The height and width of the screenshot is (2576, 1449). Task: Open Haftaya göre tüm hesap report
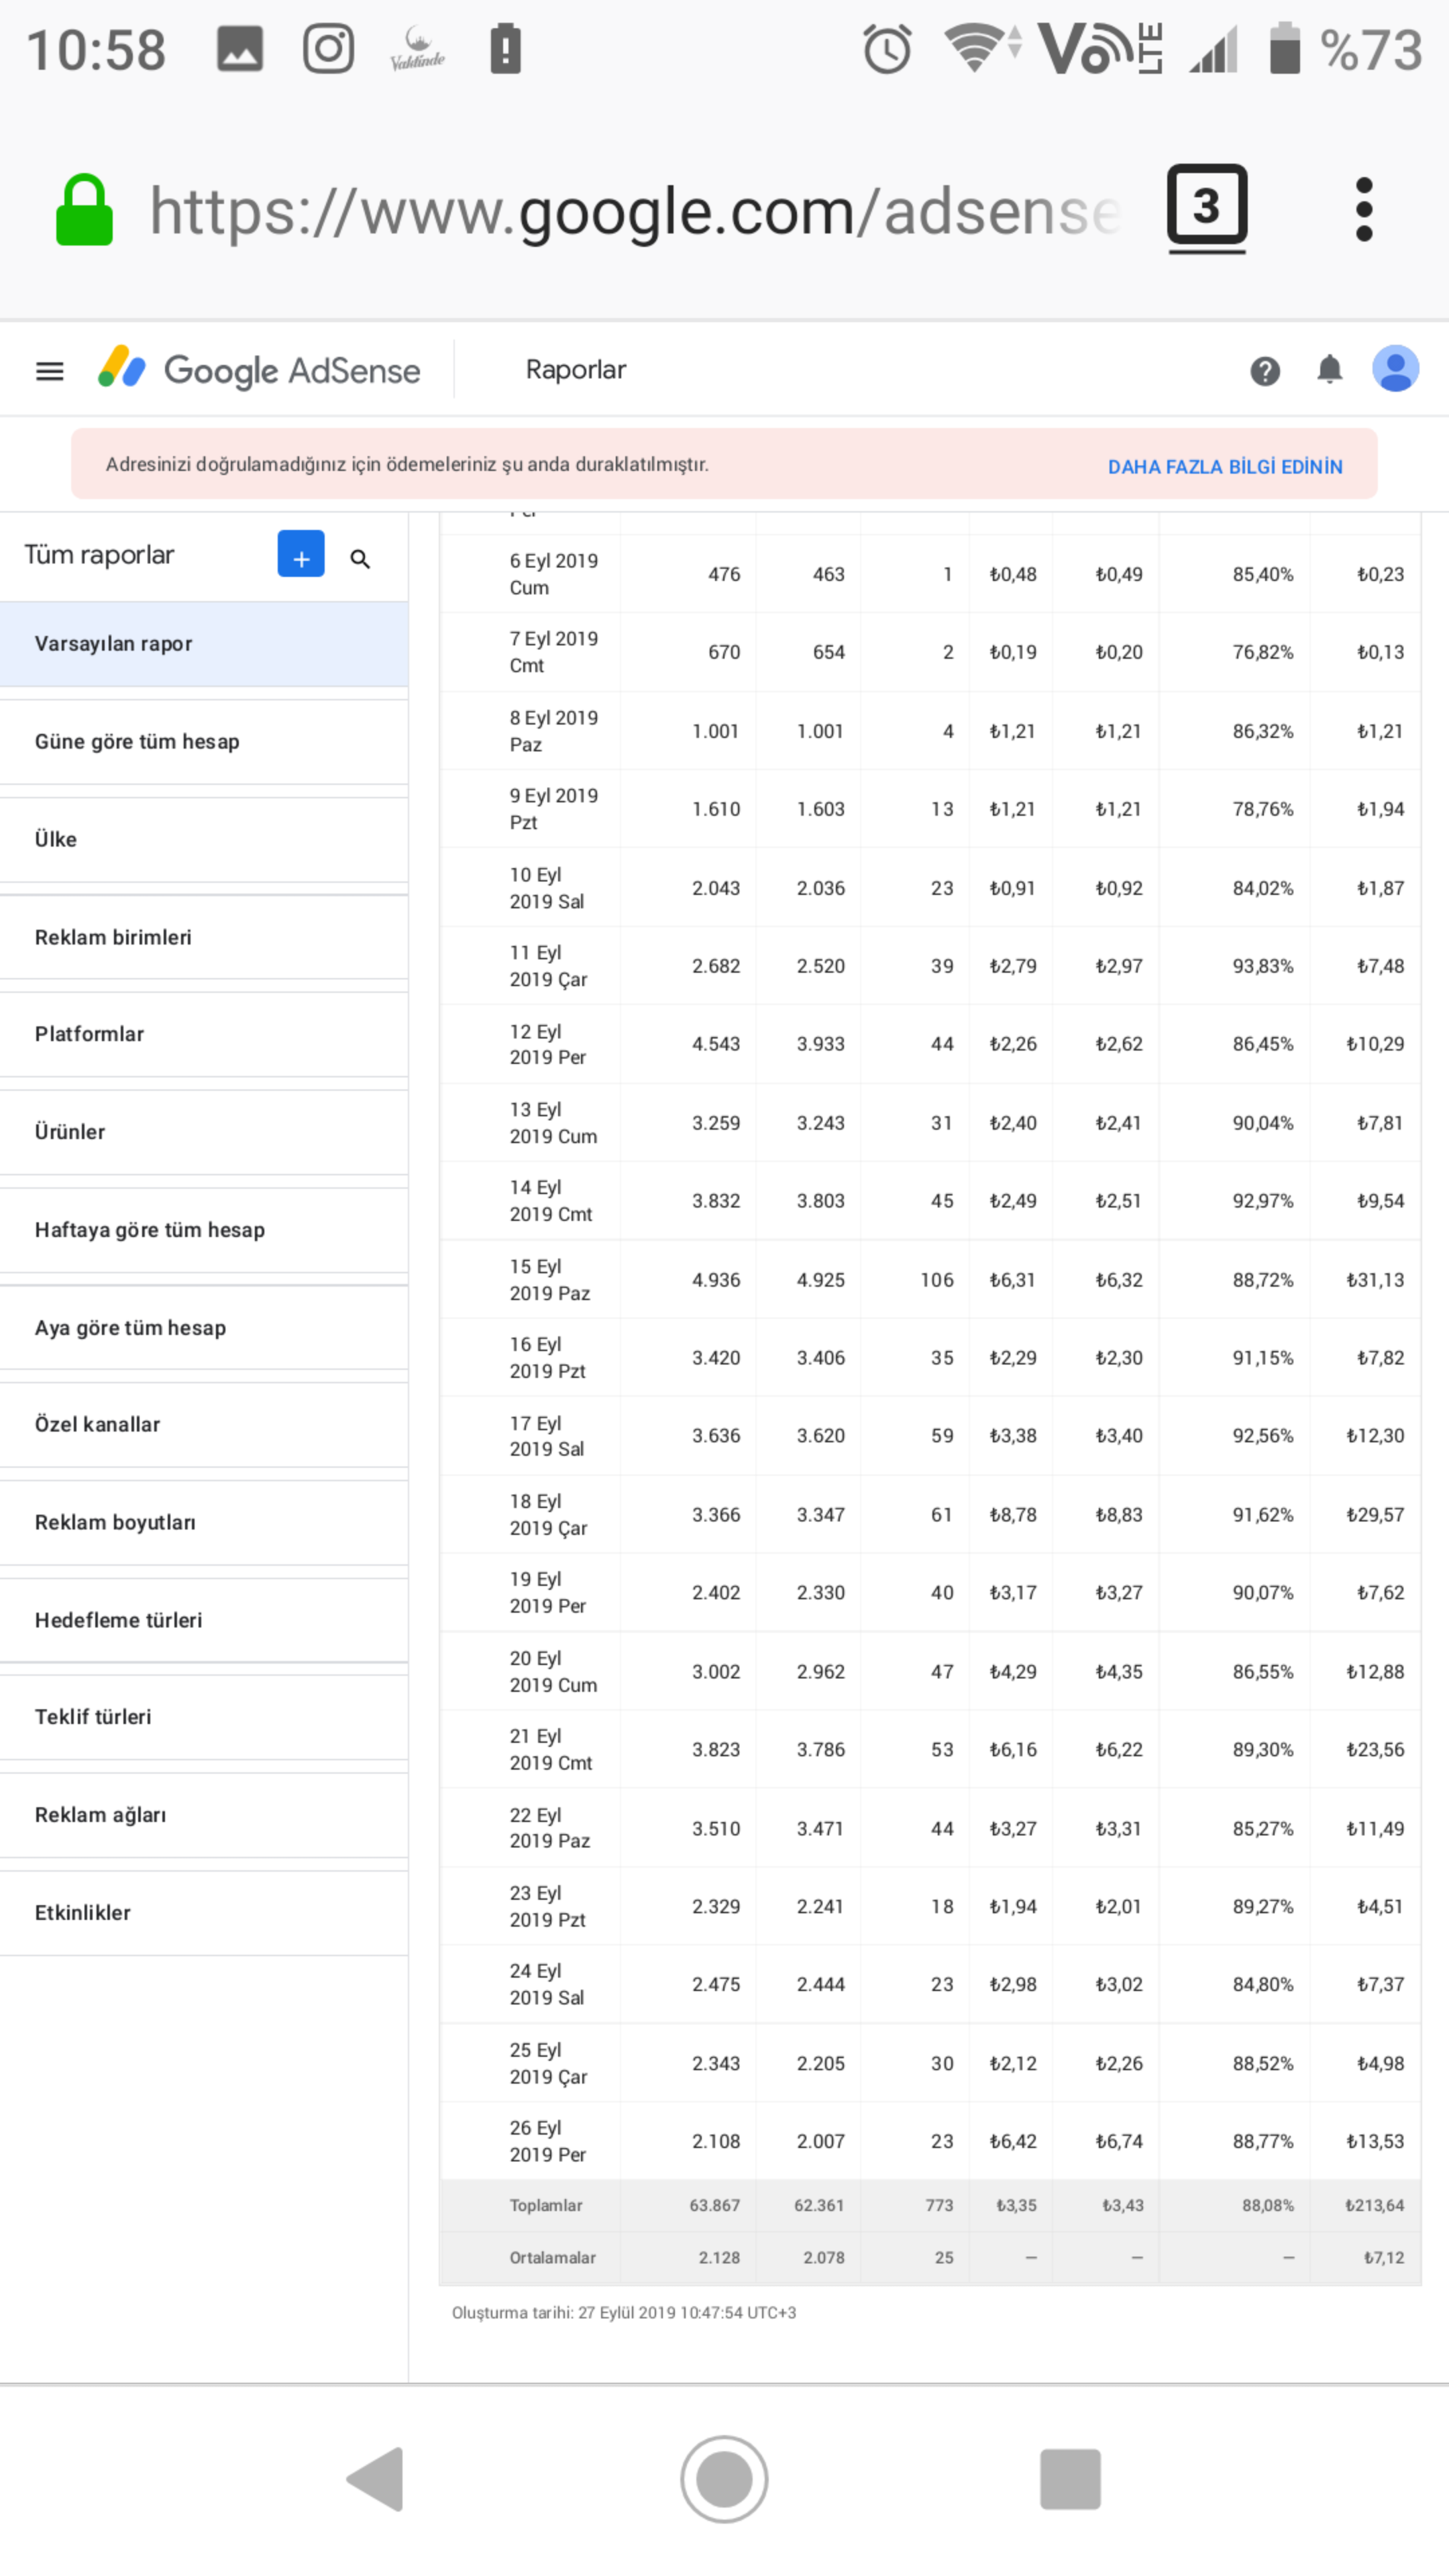204,1230
